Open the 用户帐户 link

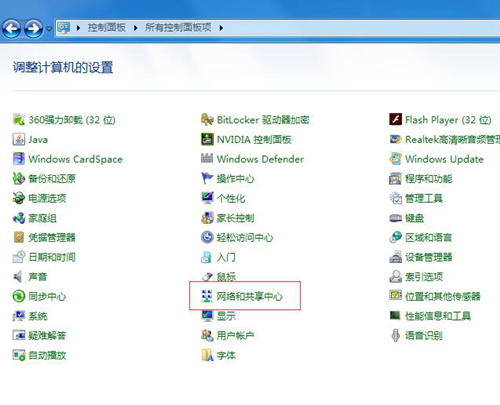(235, 335)
